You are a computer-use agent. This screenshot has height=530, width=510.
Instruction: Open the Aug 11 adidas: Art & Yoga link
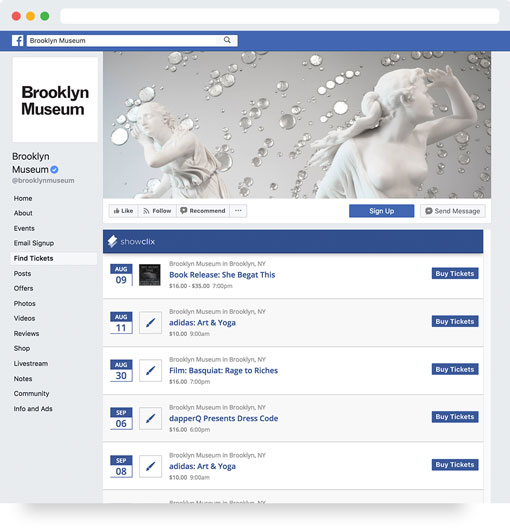click(202, 323)
